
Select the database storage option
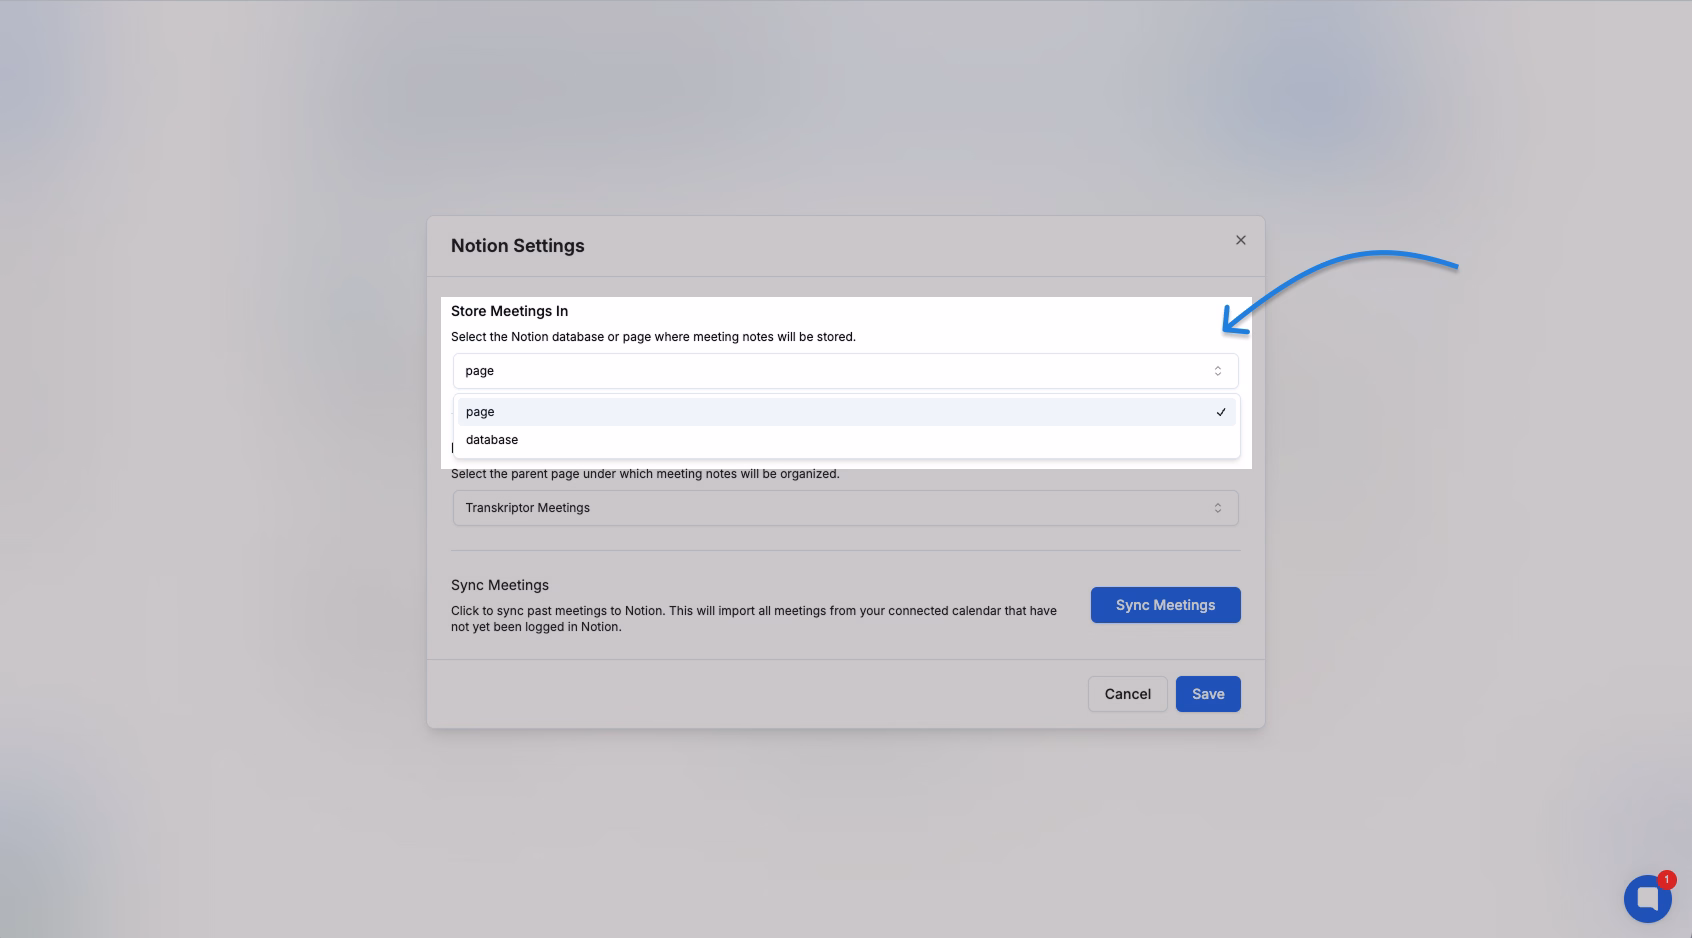[492, 439]
